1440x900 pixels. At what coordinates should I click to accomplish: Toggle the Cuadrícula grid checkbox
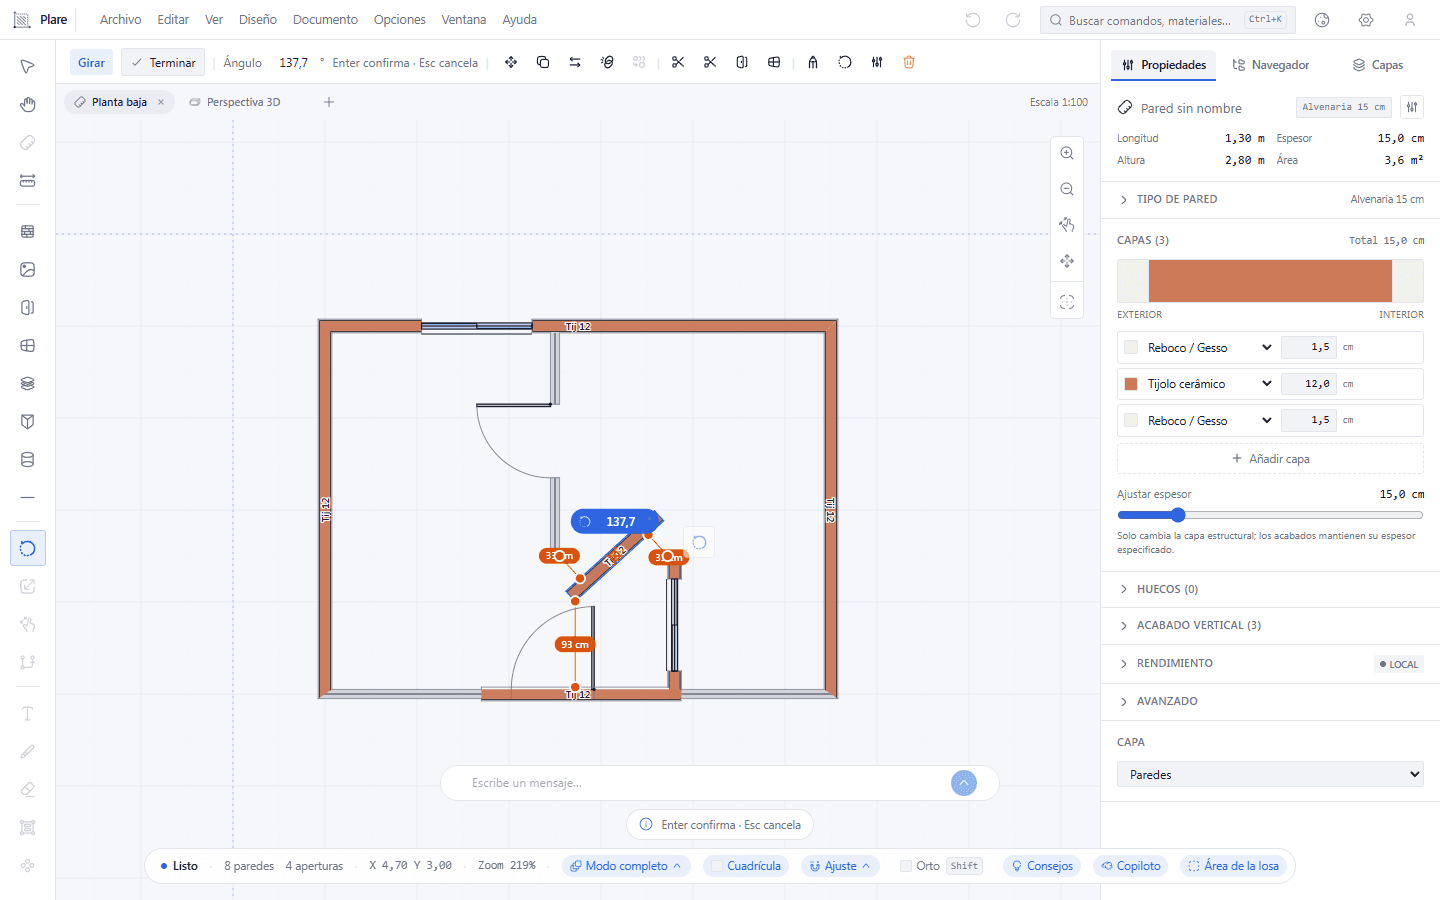click(717, 866)
